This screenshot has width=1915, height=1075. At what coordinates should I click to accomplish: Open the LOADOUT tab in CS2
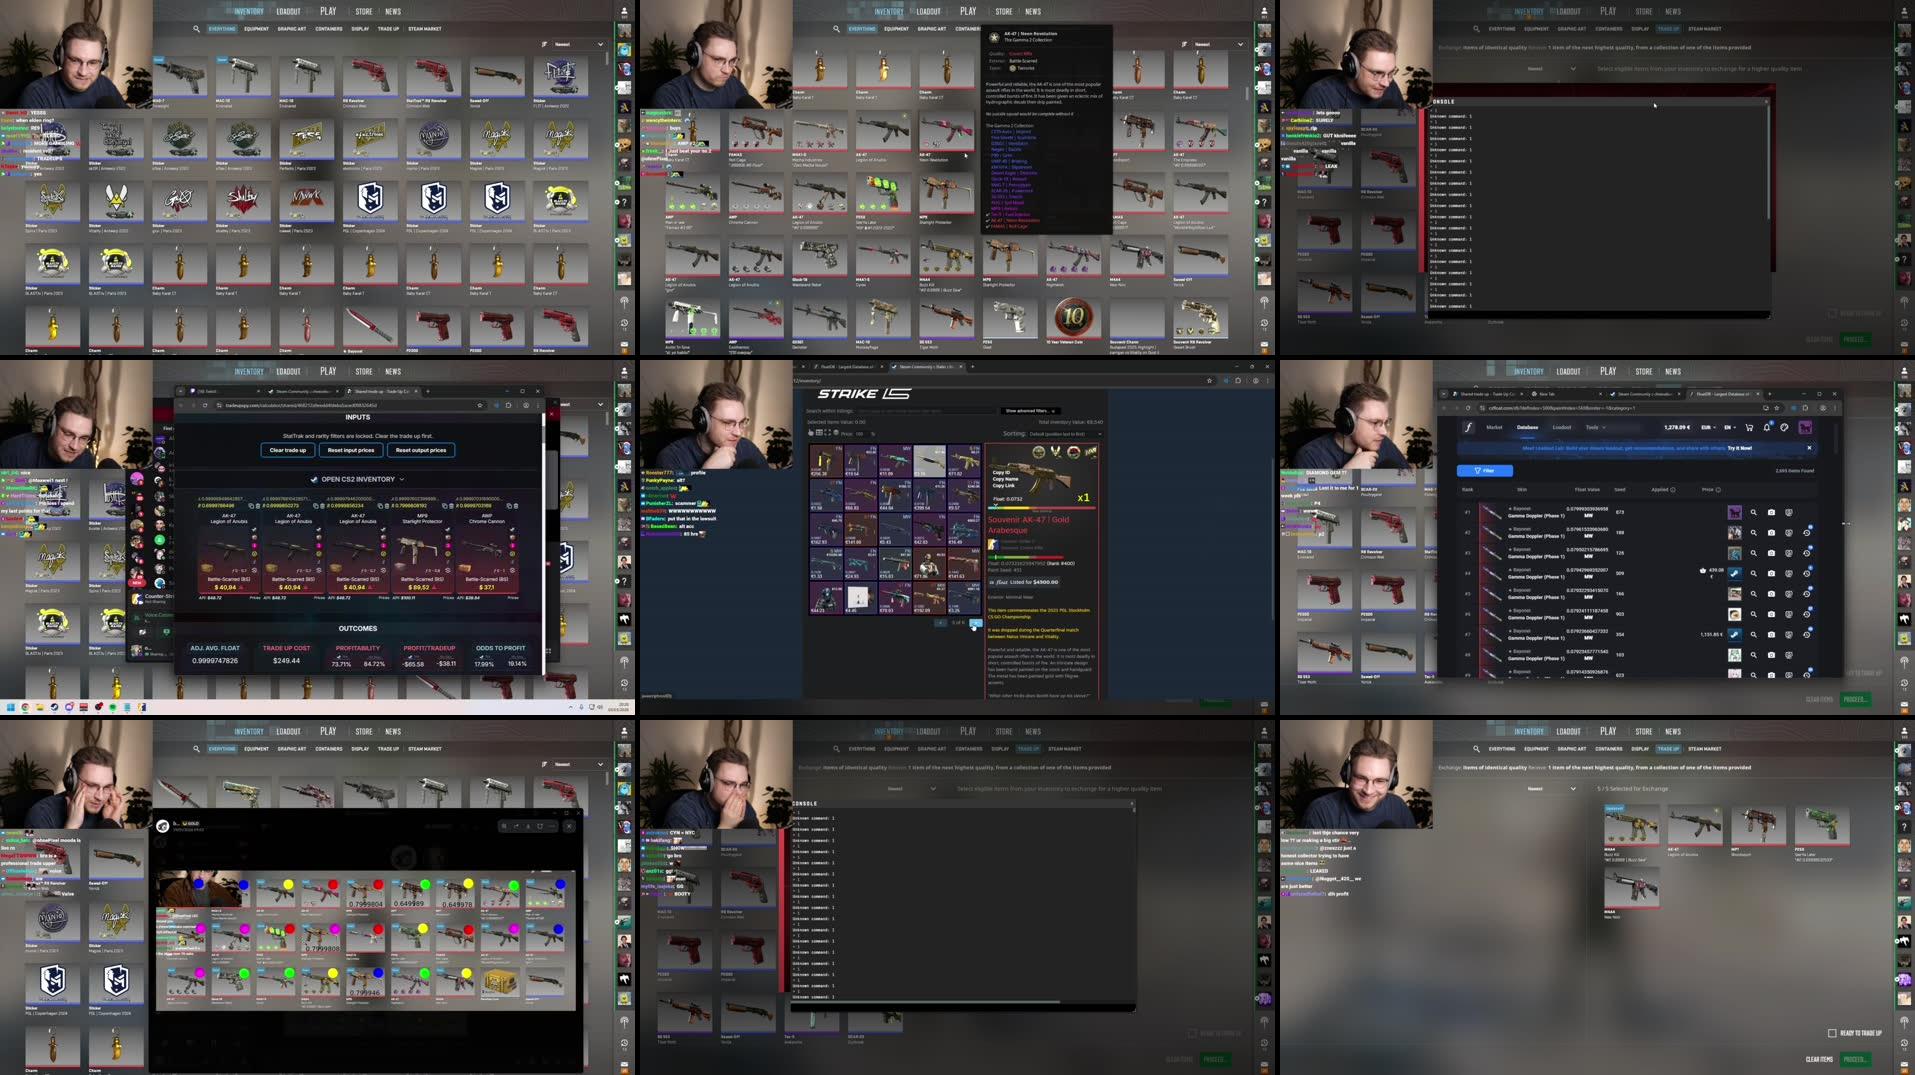click(289, 11)
